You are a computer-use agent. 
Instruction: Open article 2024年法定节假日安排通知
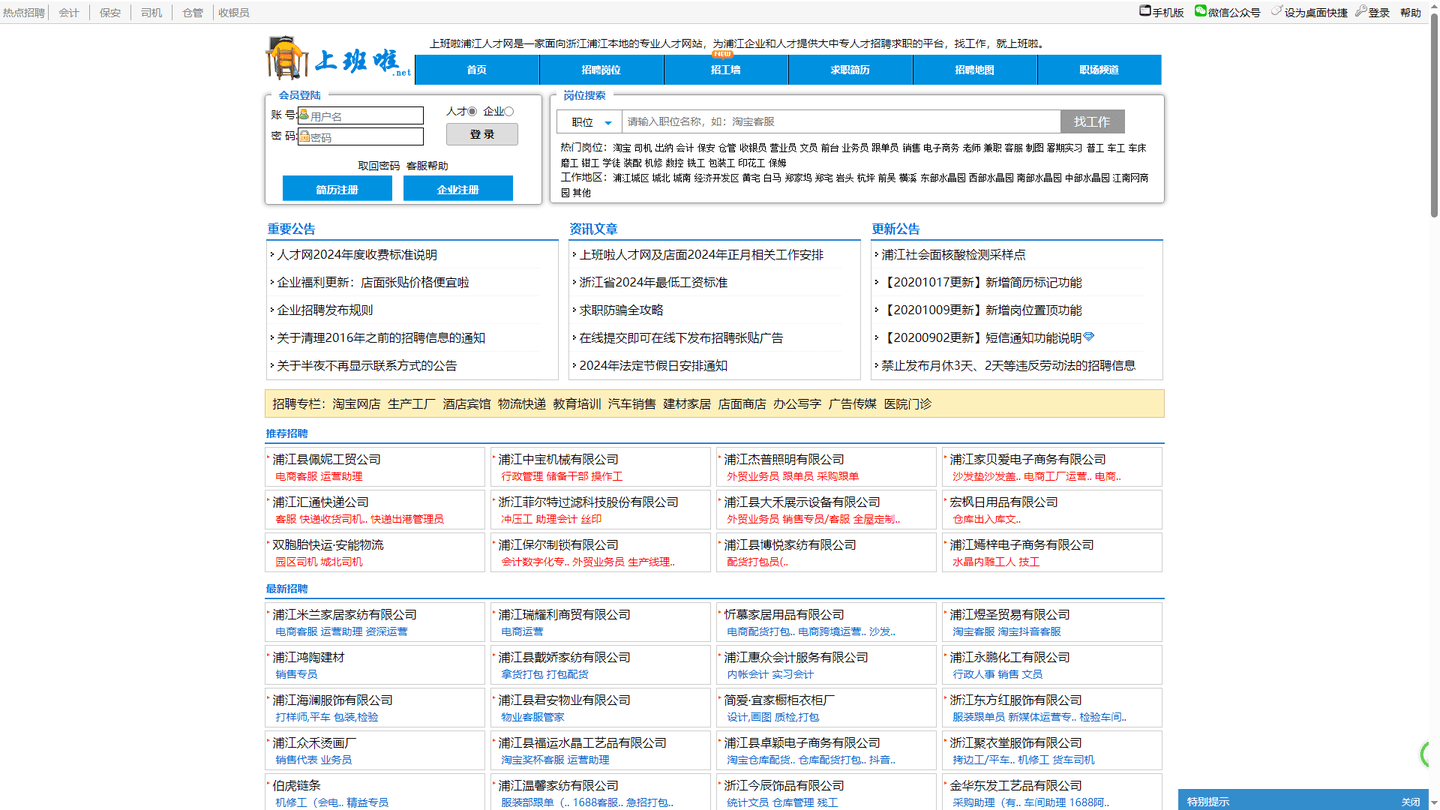click(x=653, y=366)
